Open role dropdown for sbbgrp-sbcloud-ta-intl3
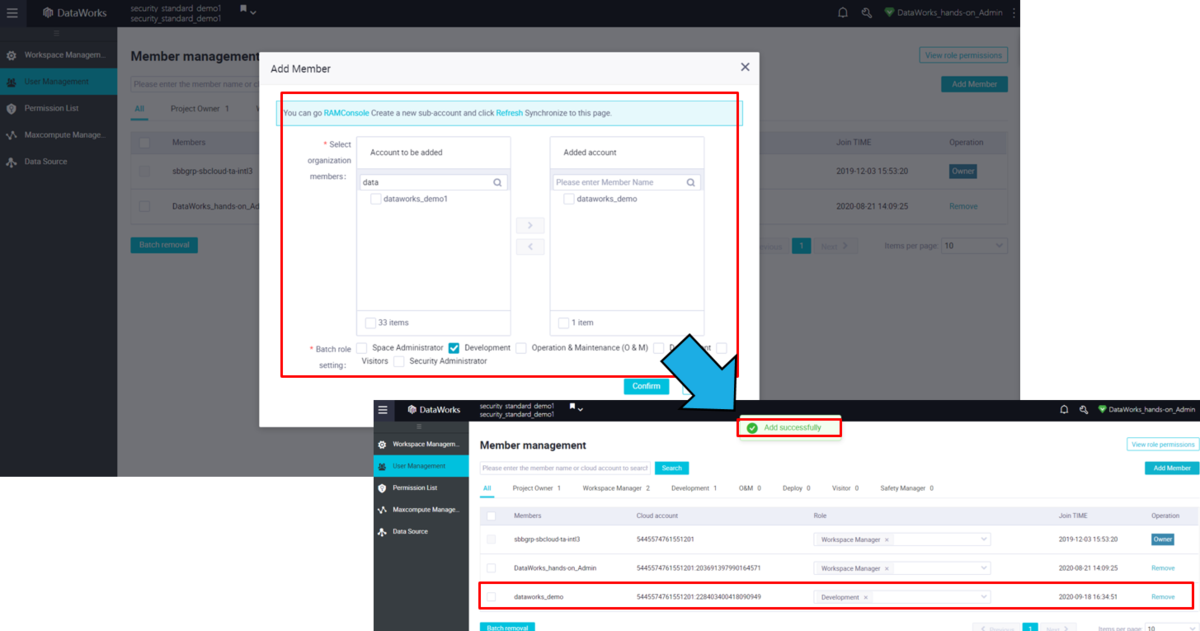This screenshot has width=1200, height=631. pyautogui.click(x=984, y=540)
